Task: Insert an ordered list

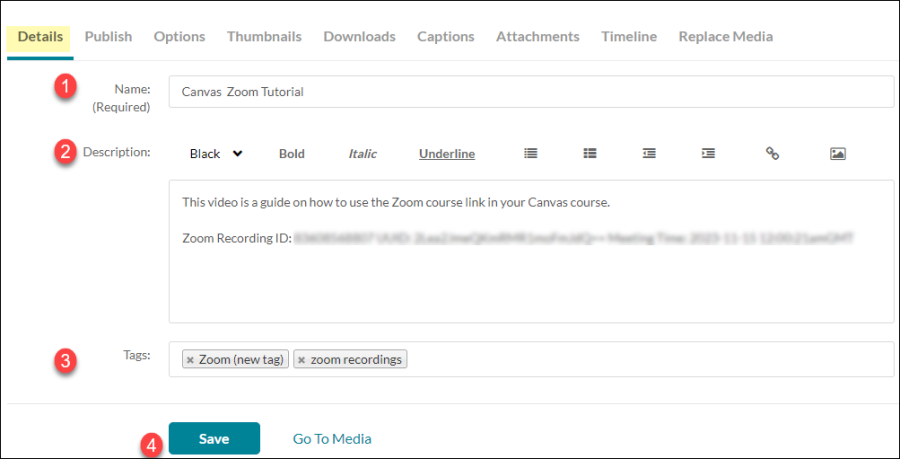Action: point(590,153)
